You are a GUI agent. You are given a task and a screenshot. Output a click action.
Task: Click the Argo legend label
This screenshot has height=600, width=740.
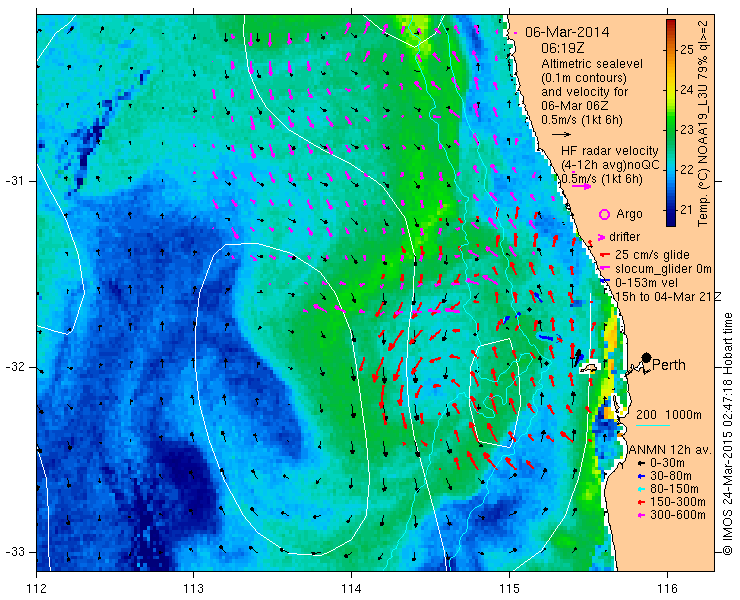pyautogui.click(x=629, y=214)
